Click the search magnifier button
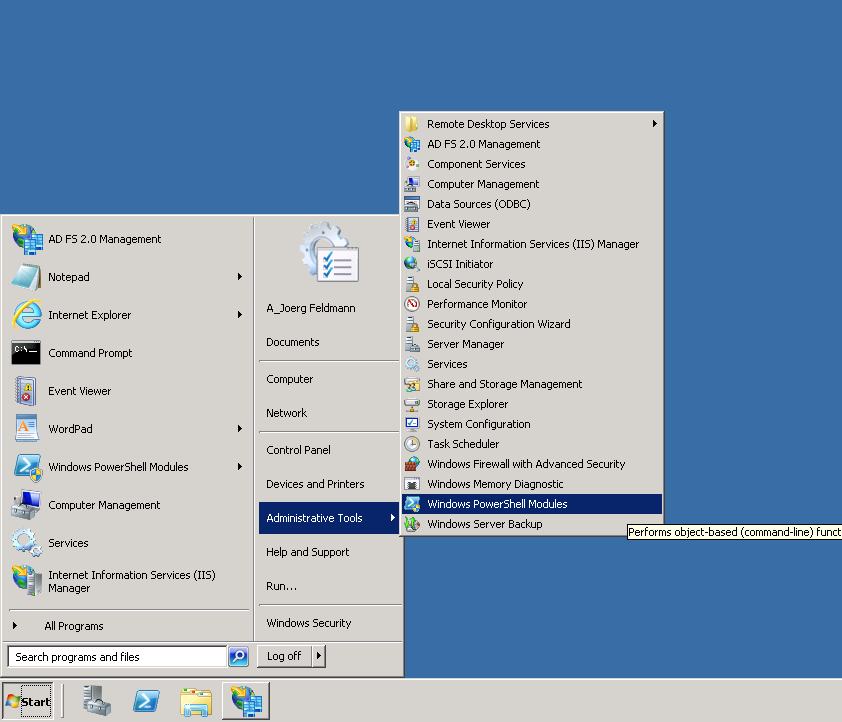The image size is (842, 722). [x=238, y=657]
